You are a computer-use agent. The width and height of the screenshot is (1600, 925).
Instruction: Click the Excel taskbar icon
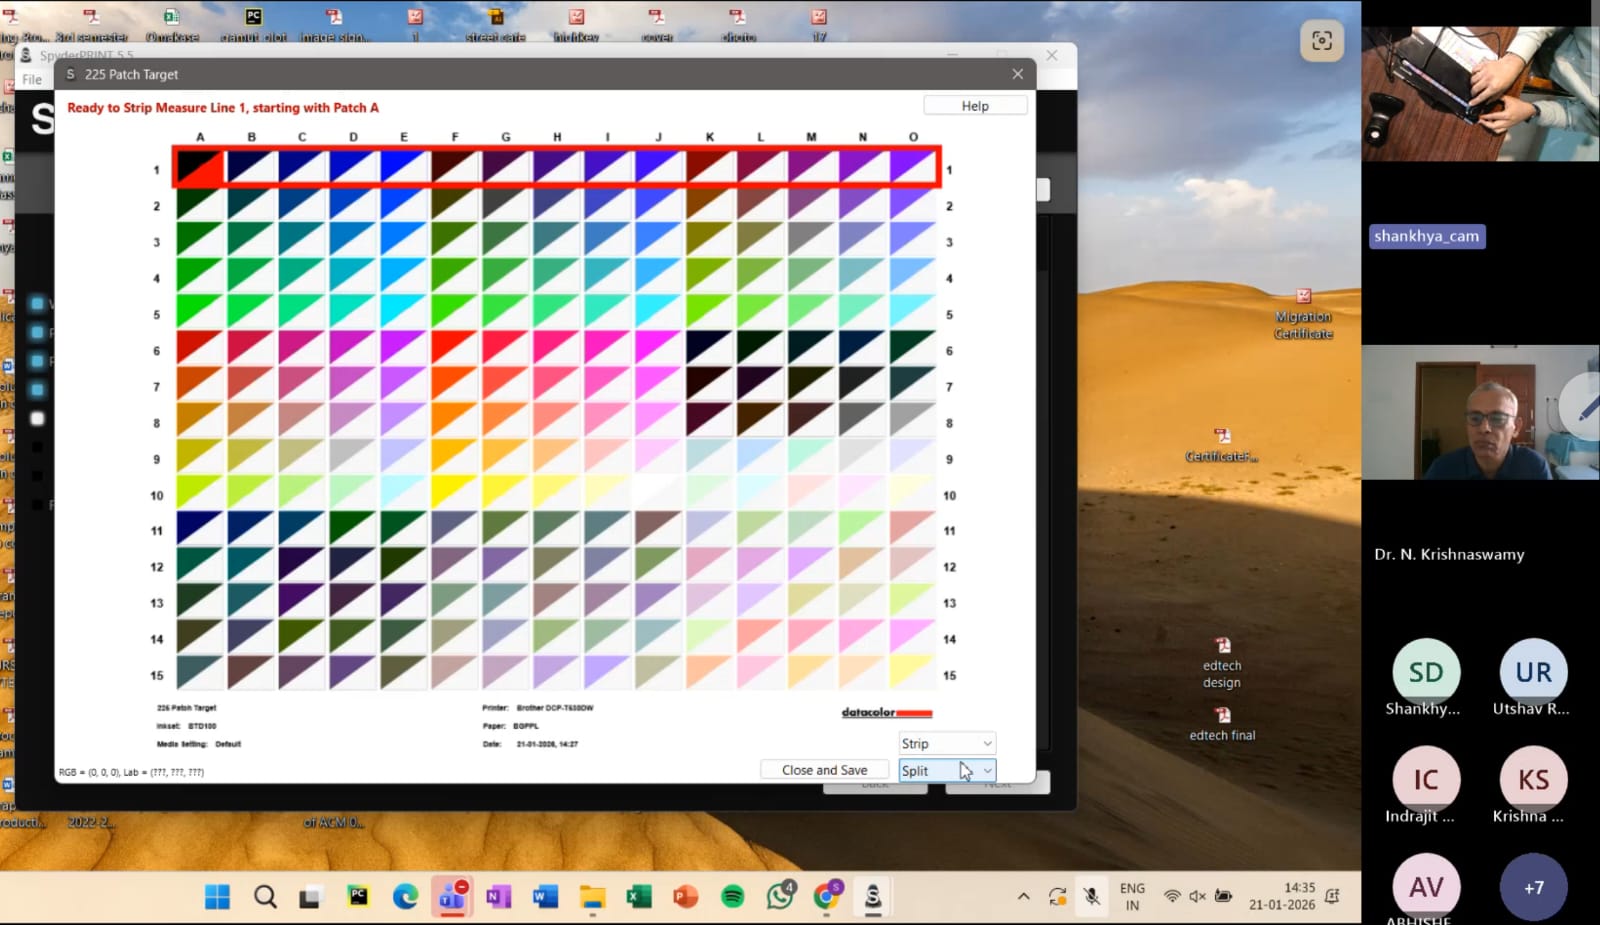(x=639, y=897)
